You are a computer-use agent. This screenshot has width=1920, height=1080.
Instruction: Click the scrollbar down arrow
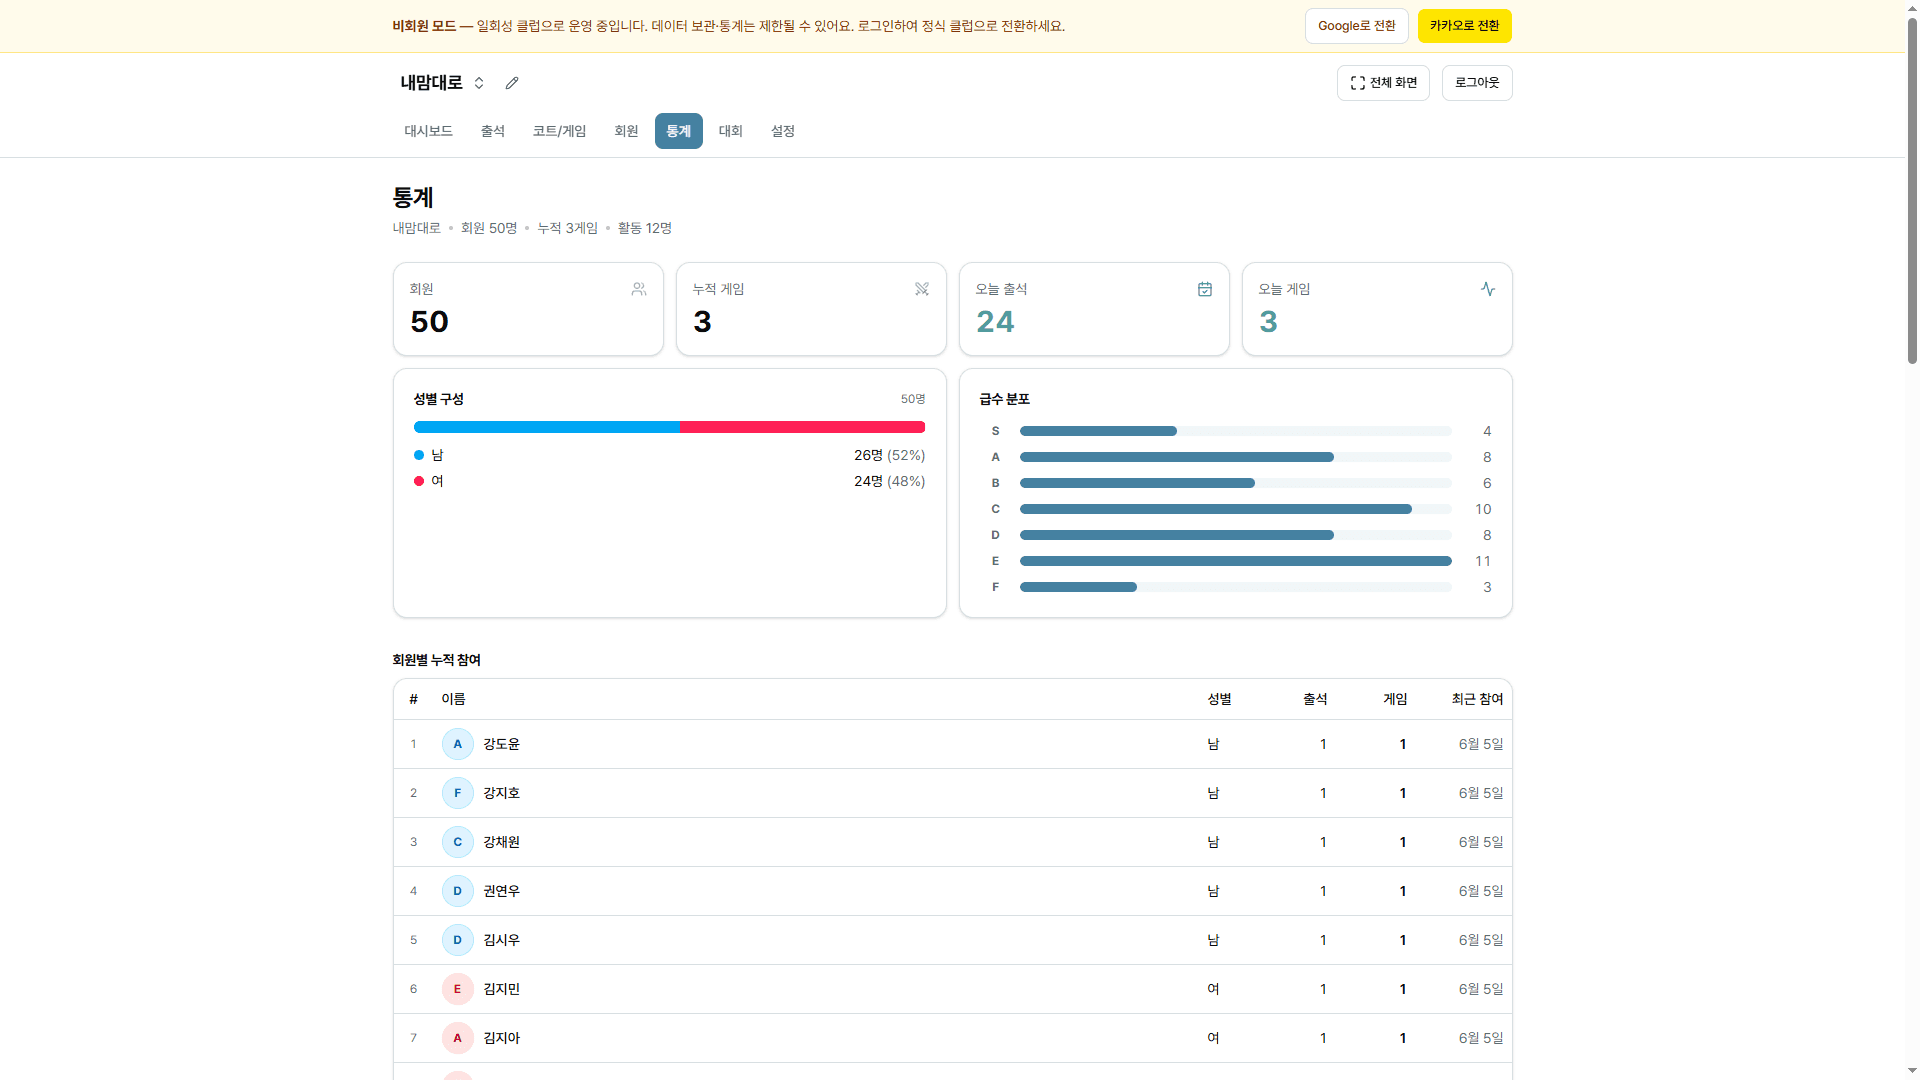(x=1912, y=1071)
